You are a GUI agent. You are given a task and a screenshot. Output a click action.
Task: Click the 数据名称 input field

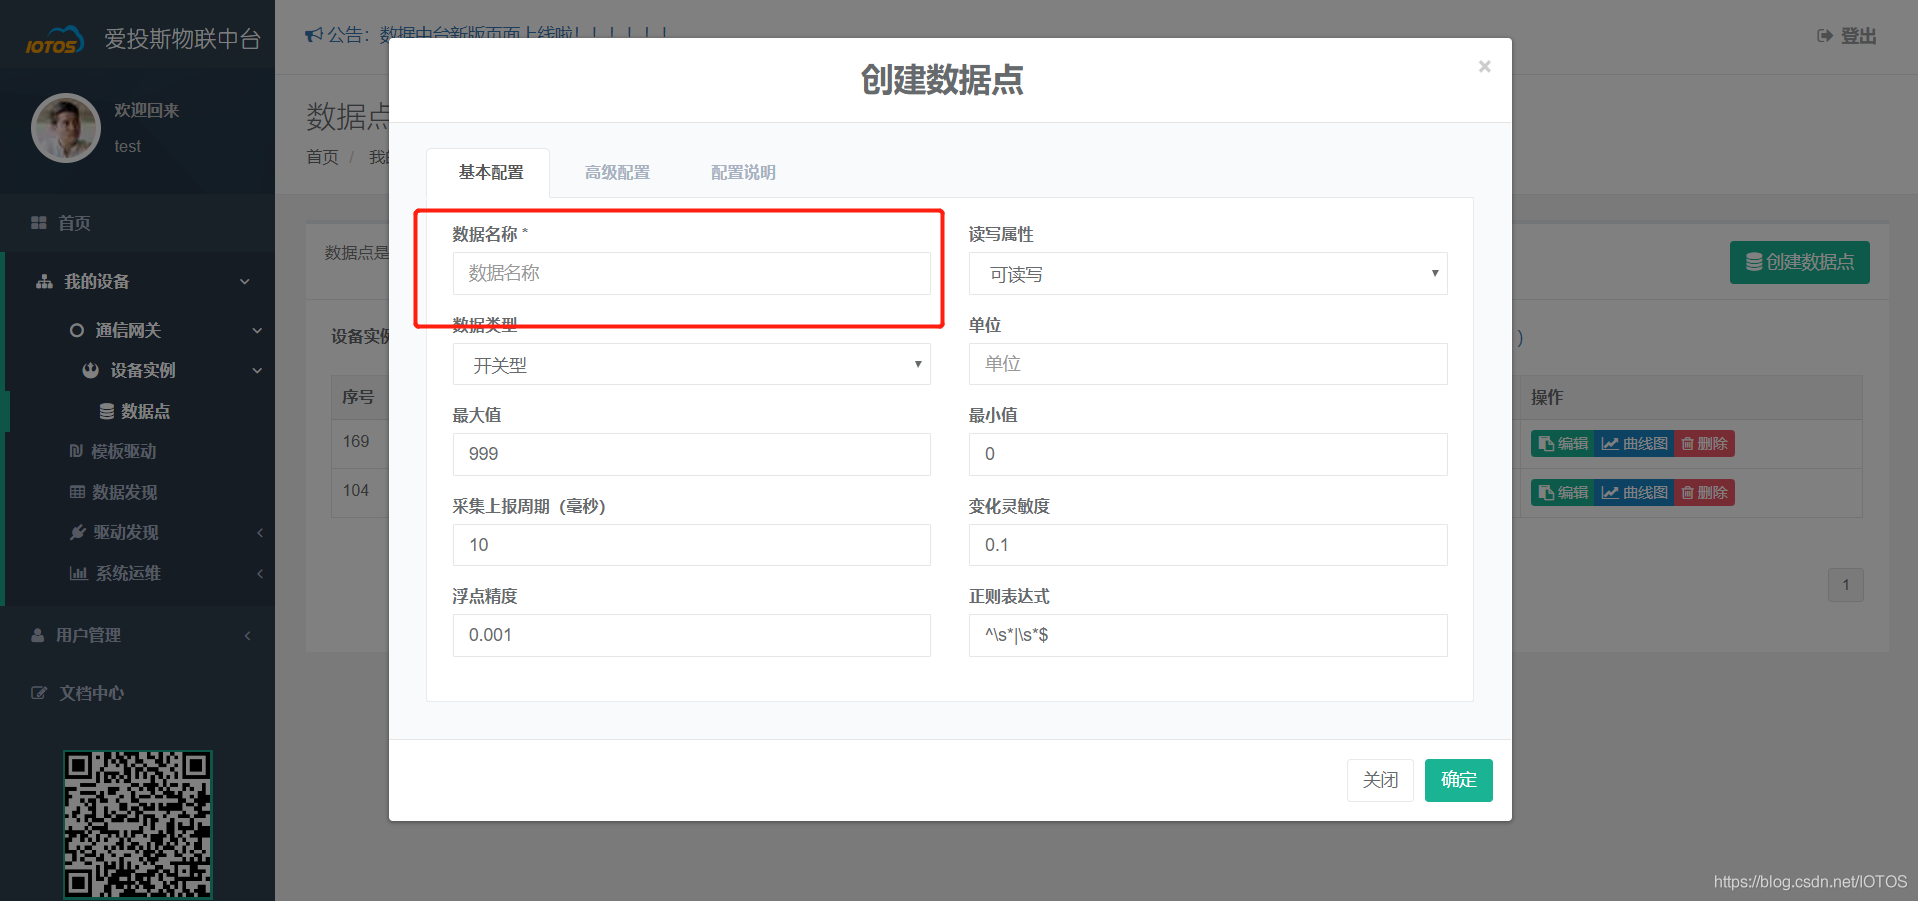(691, 273)
